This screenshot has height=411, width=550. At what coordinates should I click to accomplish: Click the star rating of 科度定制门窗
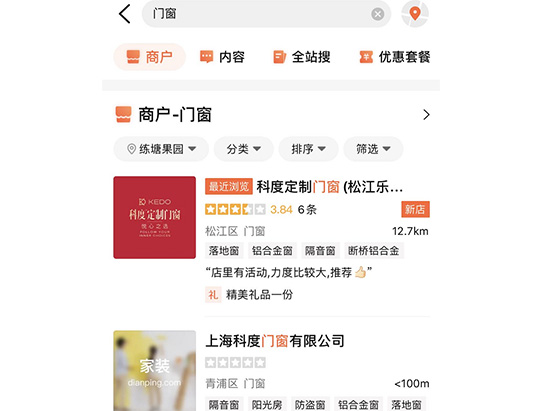[x=235, y=209]
